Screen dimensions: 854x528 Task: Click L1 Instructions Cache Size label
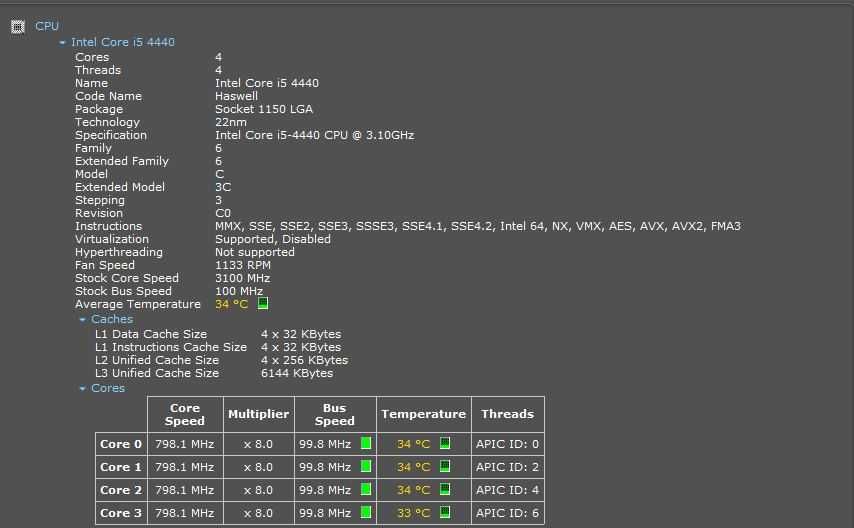coord(171,347)
